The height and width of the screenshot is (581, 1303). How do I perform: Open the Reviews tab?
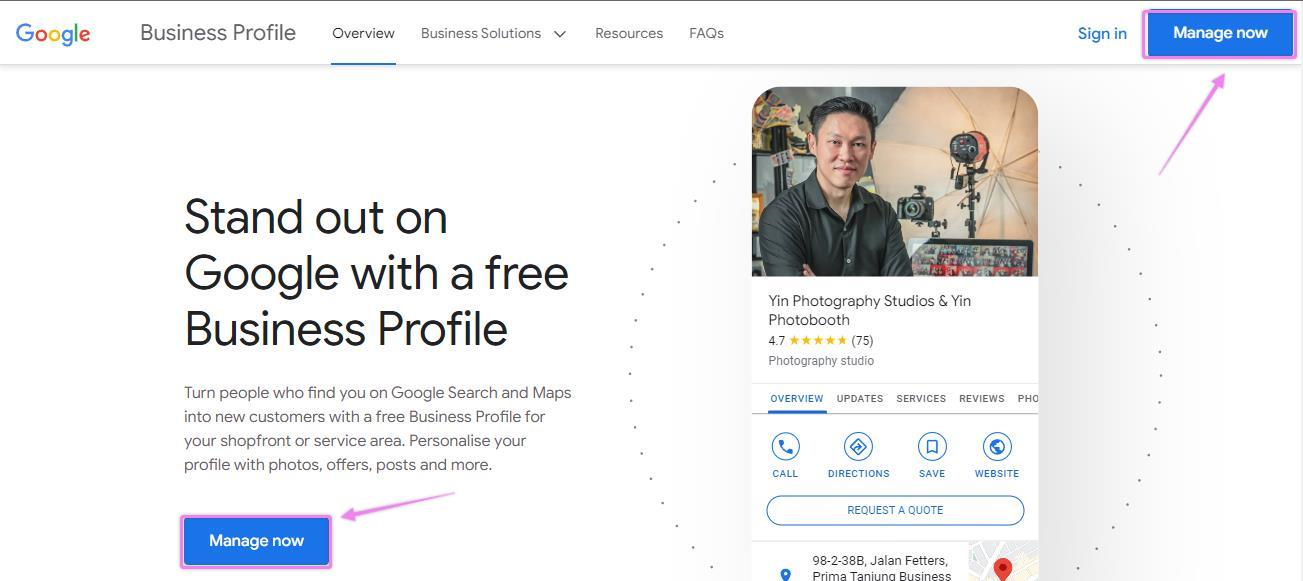[981, 398]
